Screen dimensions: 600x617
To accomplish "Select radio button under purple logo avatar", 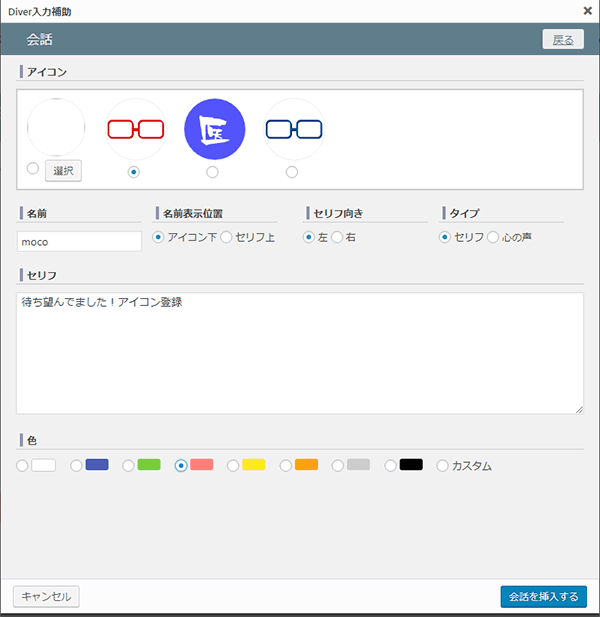I will (213, 172).
